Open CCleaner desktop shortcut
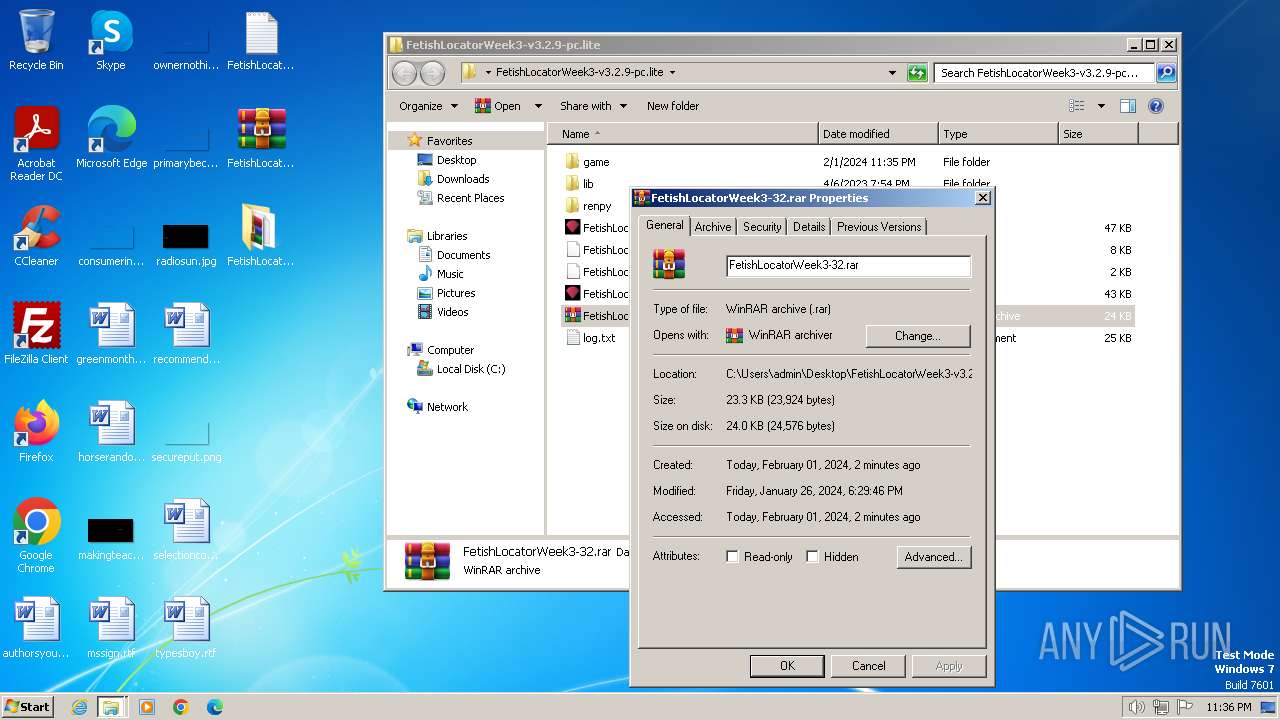 pos(36,236)
